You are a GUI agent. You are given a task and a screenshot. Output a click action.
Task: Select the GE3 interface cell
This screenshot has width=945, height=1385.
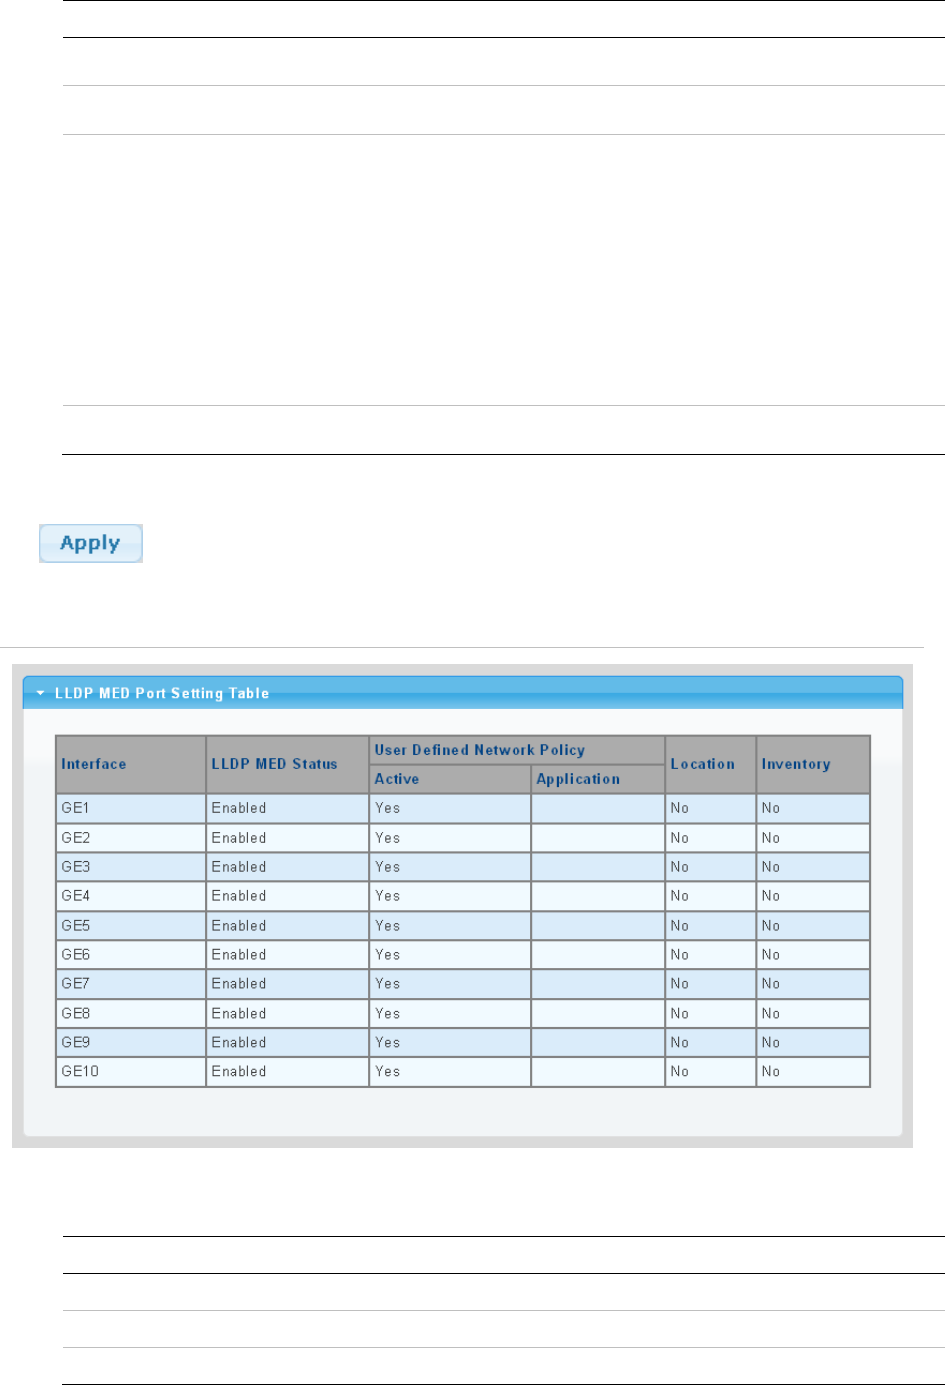[131, 867]
